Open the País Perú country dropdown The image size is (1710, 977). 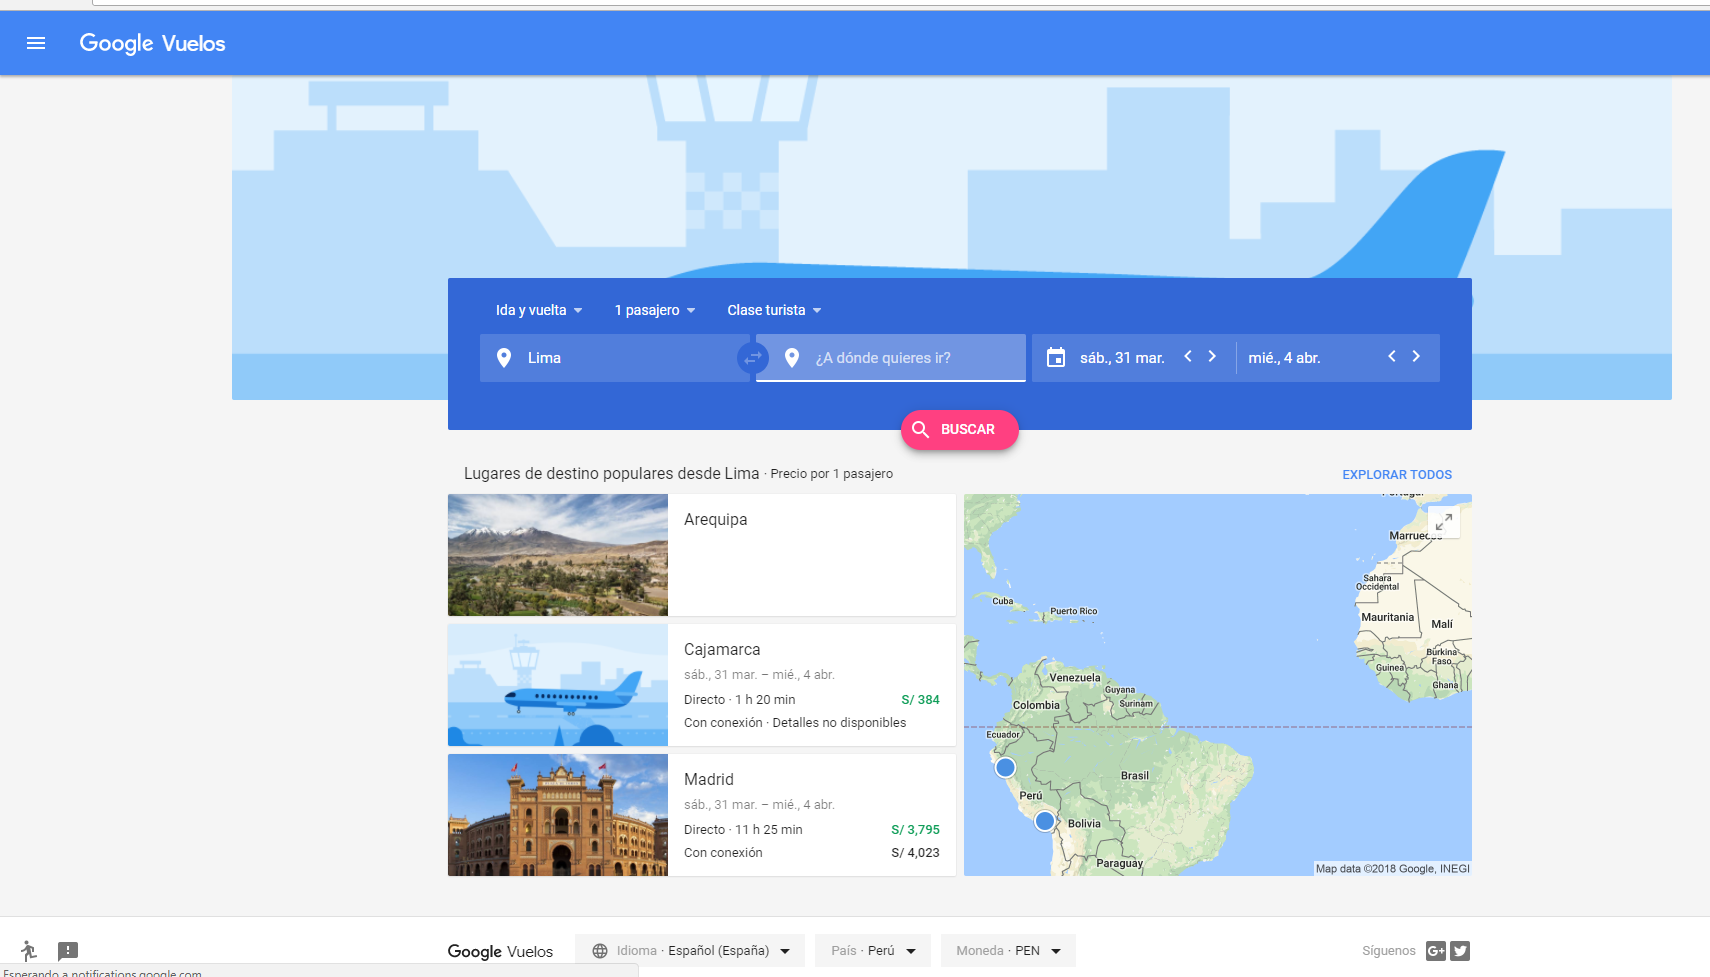pyautogui.click(x=873, y=951)
